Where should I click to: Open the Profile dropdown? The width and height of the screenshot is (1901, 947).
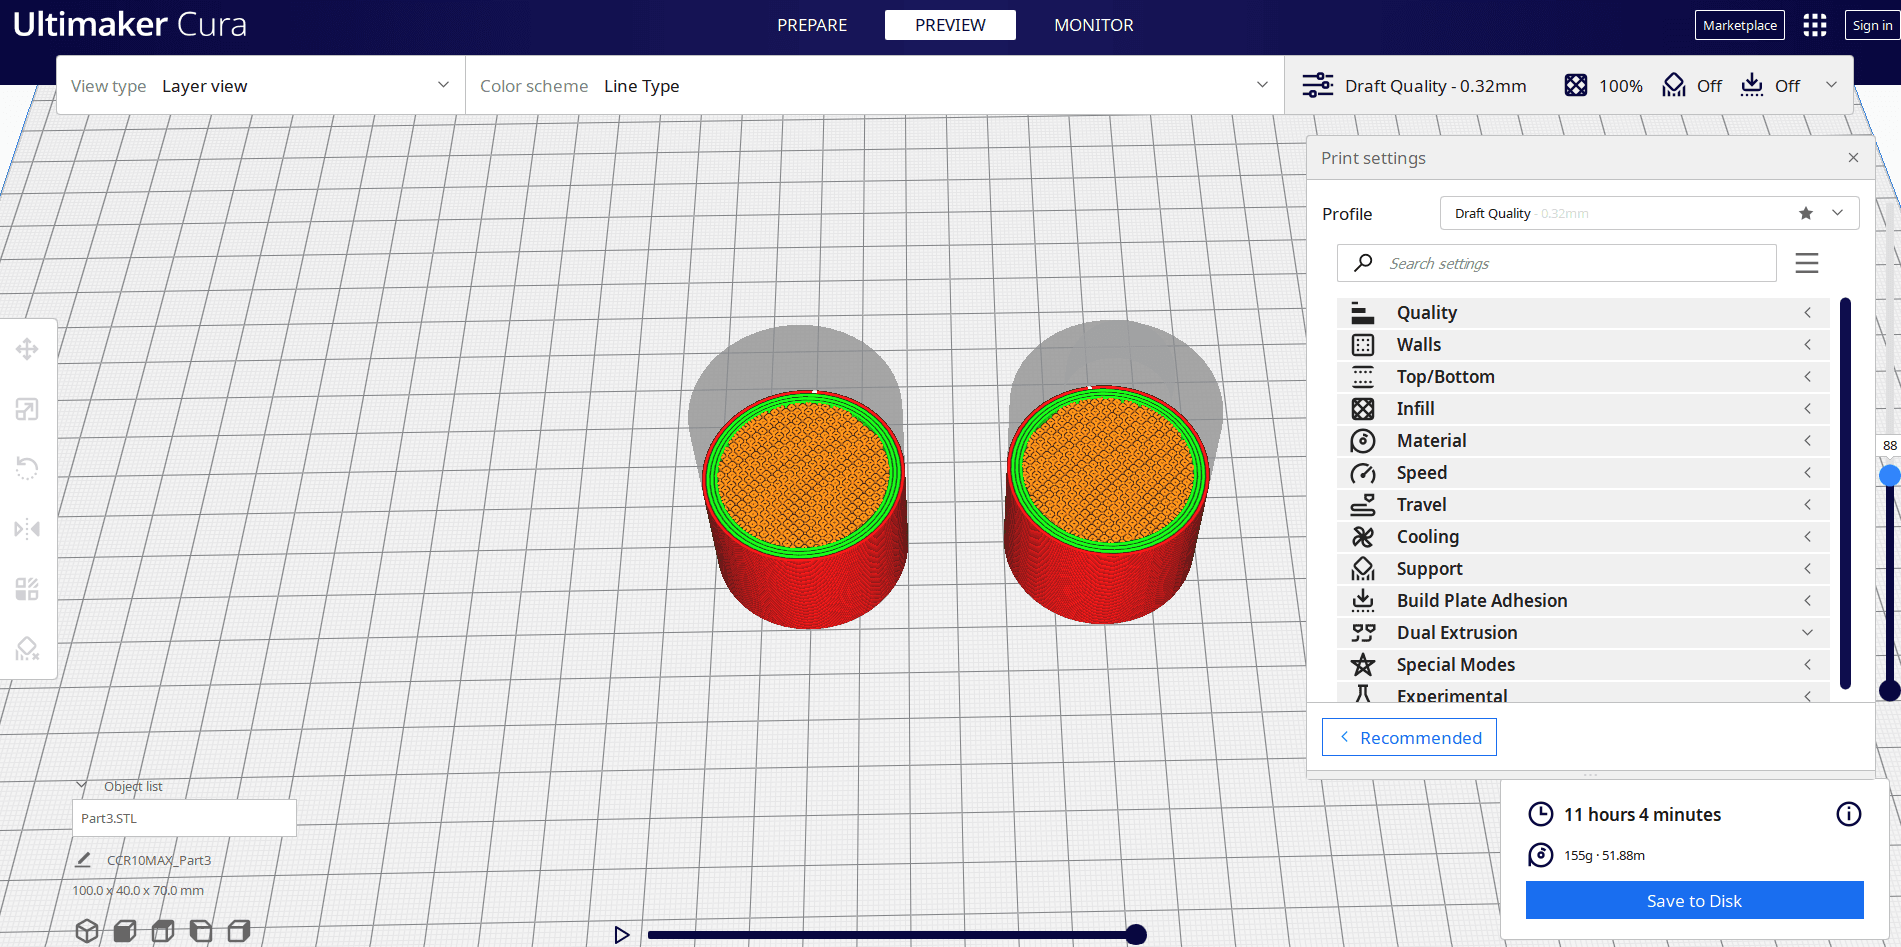[1649, 213]
